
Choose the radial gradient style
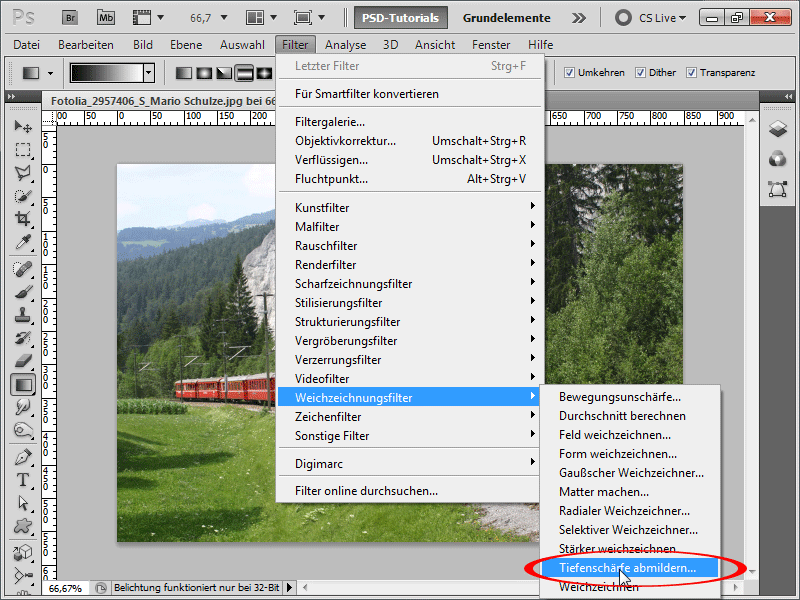(x=204, y=73)
